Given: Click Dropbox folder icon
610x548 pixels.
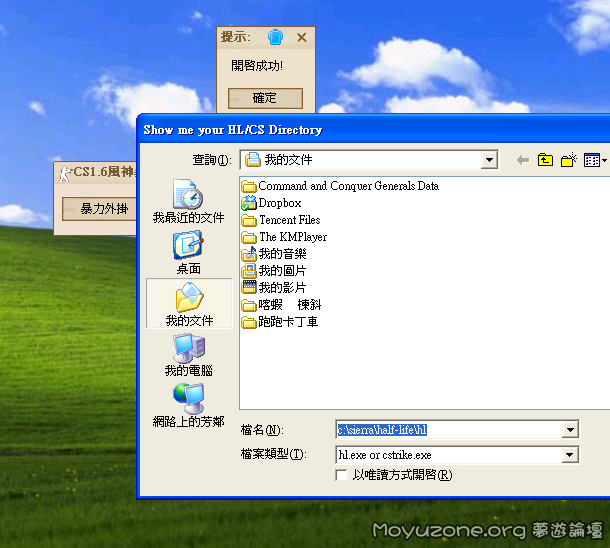Looking at the screenshot, I should 249,203.
